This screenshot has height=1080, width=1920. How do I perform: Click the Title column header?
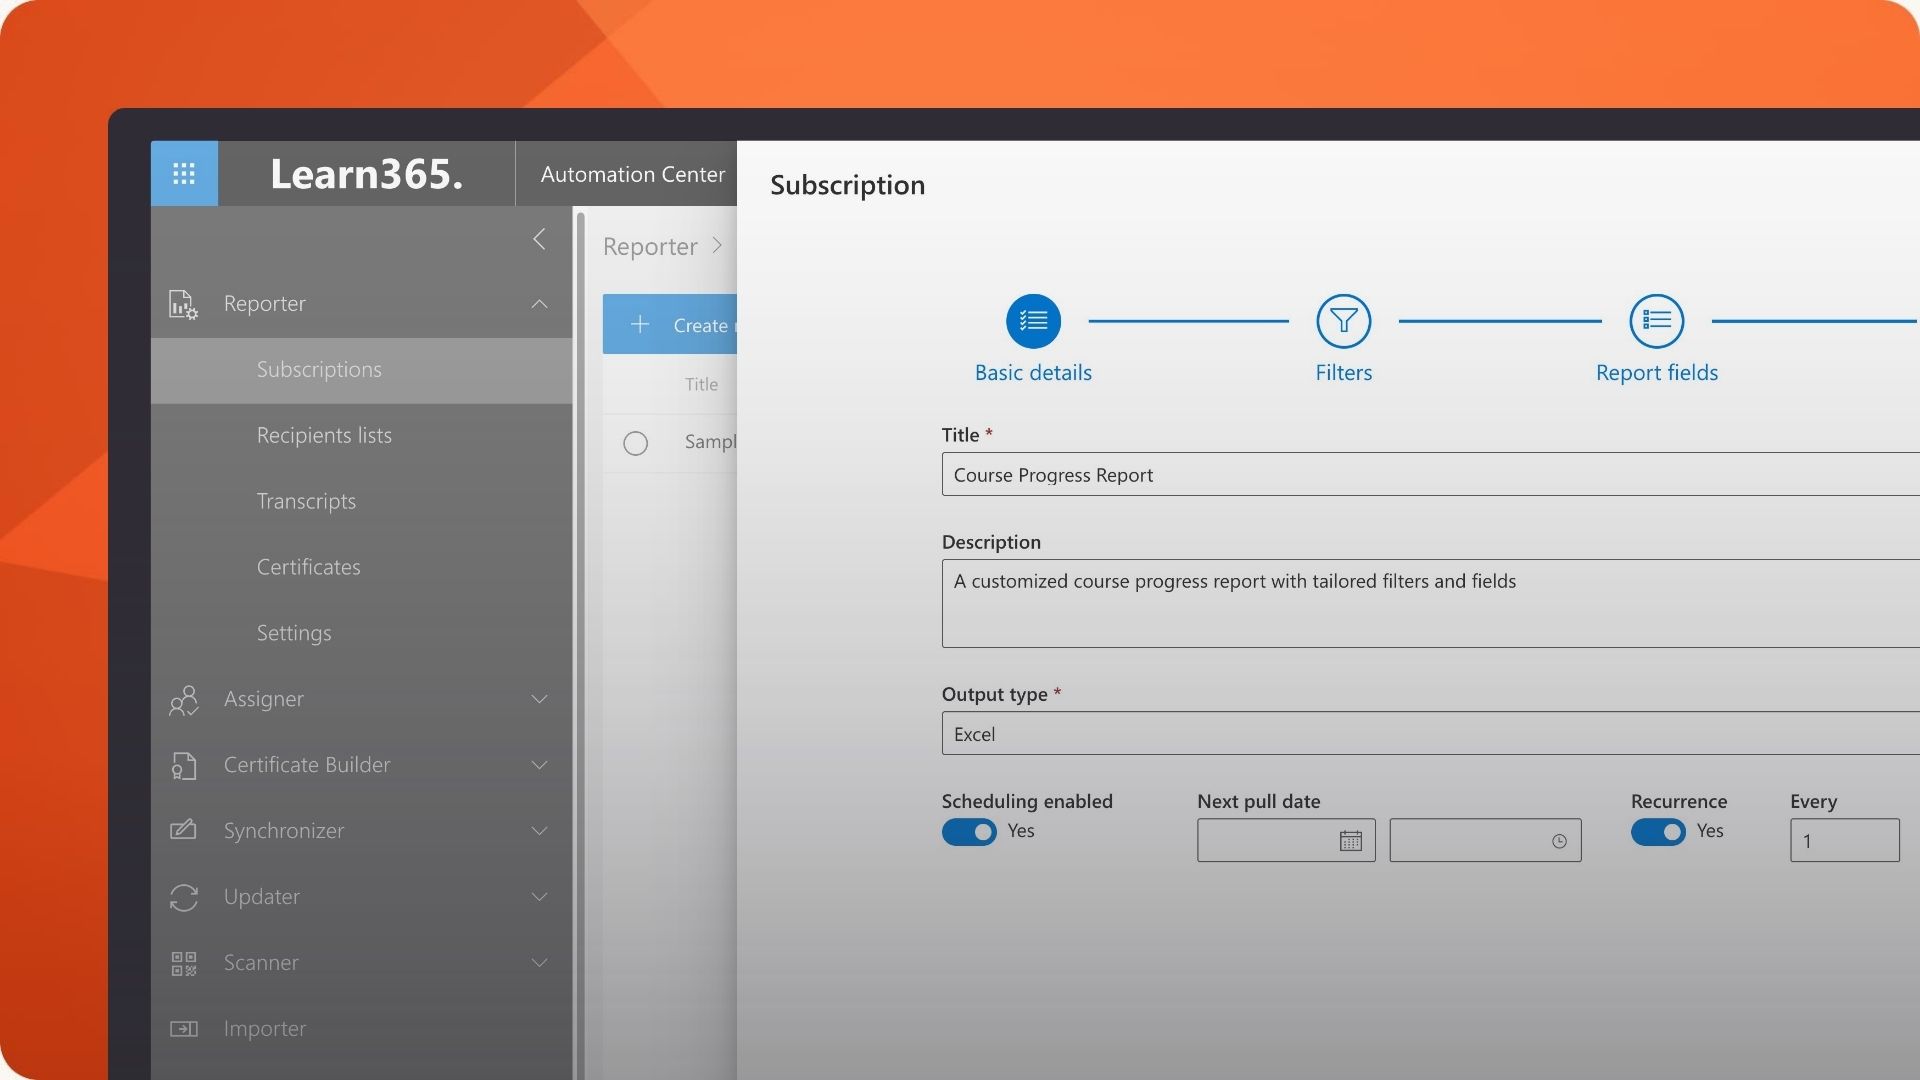tap(701, 384)
